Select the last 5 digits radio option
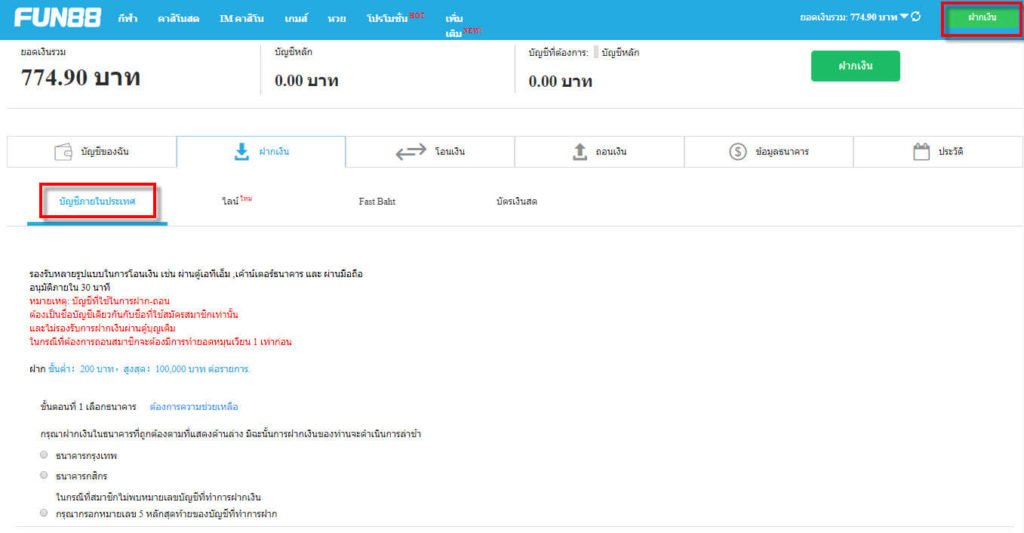1024x533 pixels. (x=44, y=513)
